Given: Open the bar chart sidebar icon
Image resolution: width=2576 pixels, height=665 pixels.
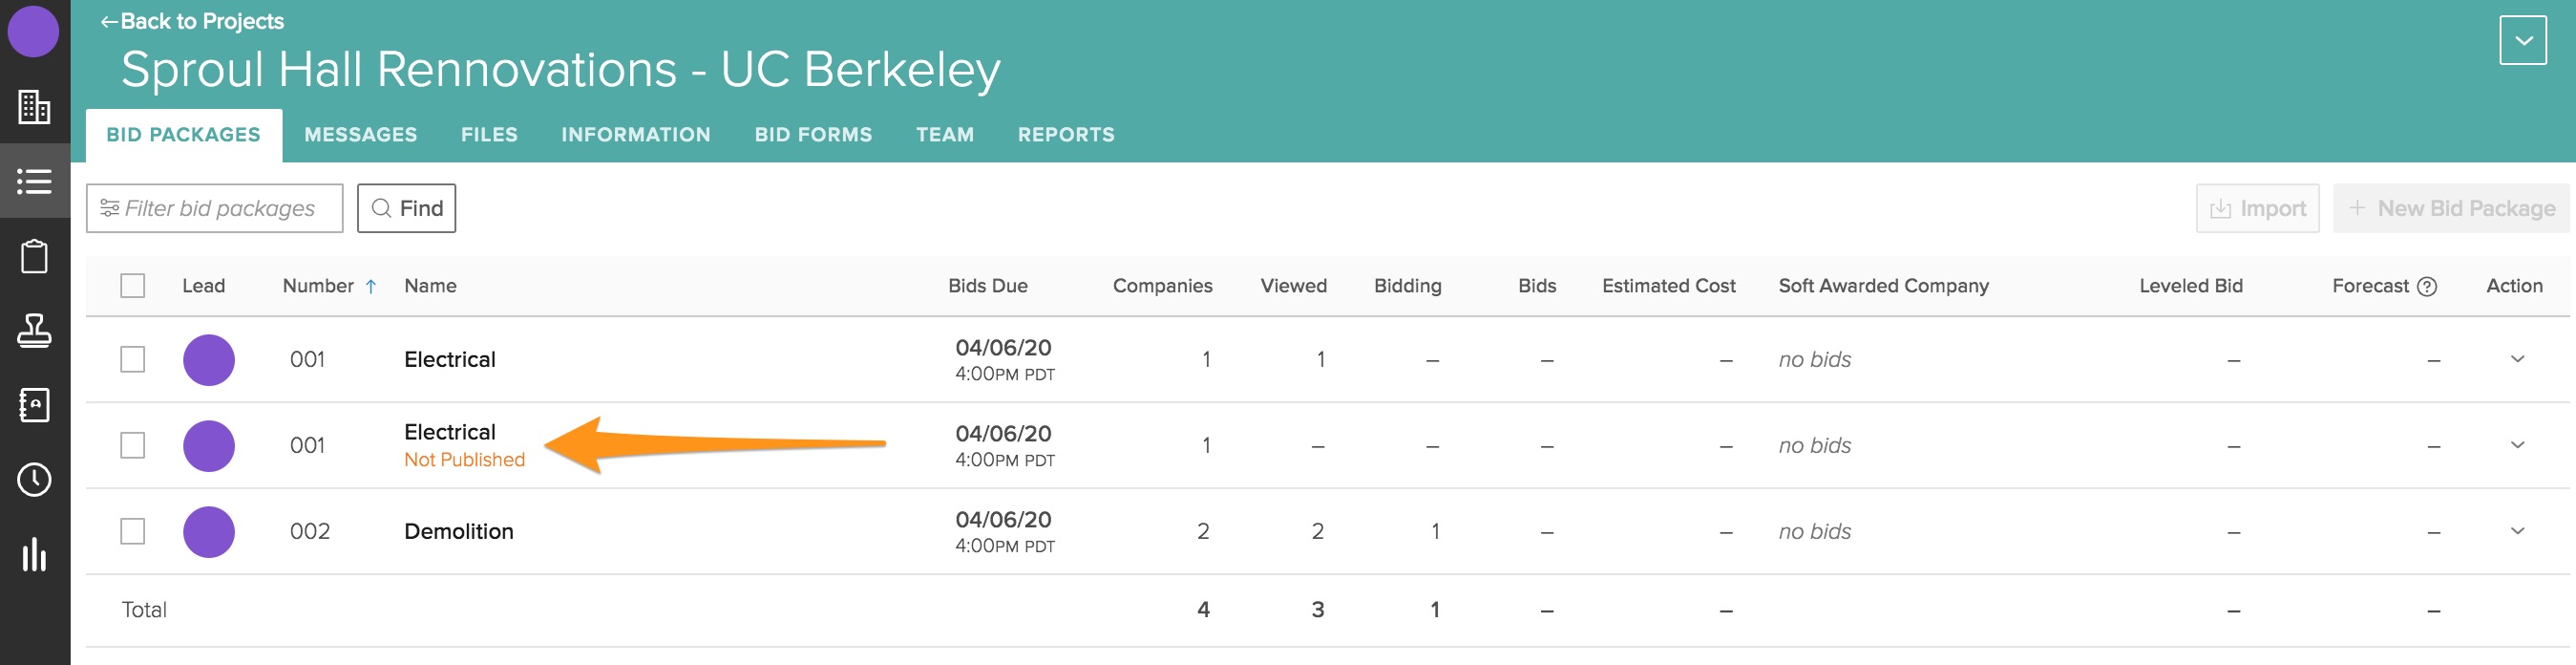Looking at the screenshot, I should click(34, 554).
